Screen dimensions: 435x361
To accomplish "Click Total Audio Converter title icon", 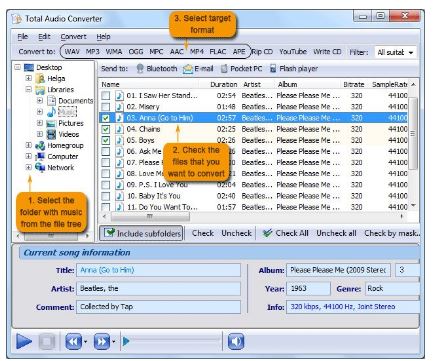I will (16, 19).
